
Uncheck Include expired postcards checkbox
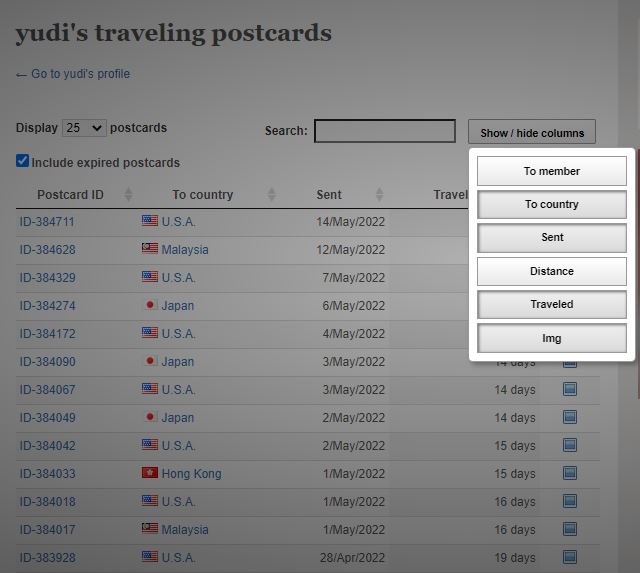[22, 161]
